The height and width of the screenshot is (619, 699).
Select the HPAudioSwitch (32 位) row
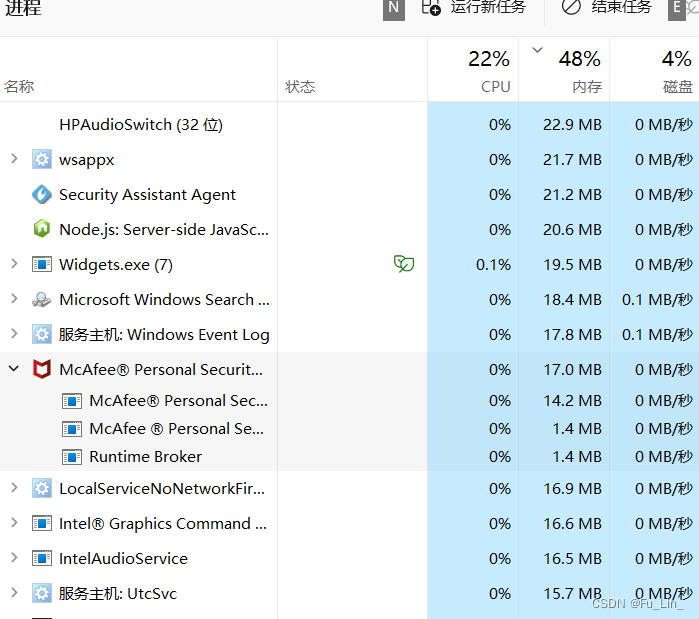tap(350, 125)
